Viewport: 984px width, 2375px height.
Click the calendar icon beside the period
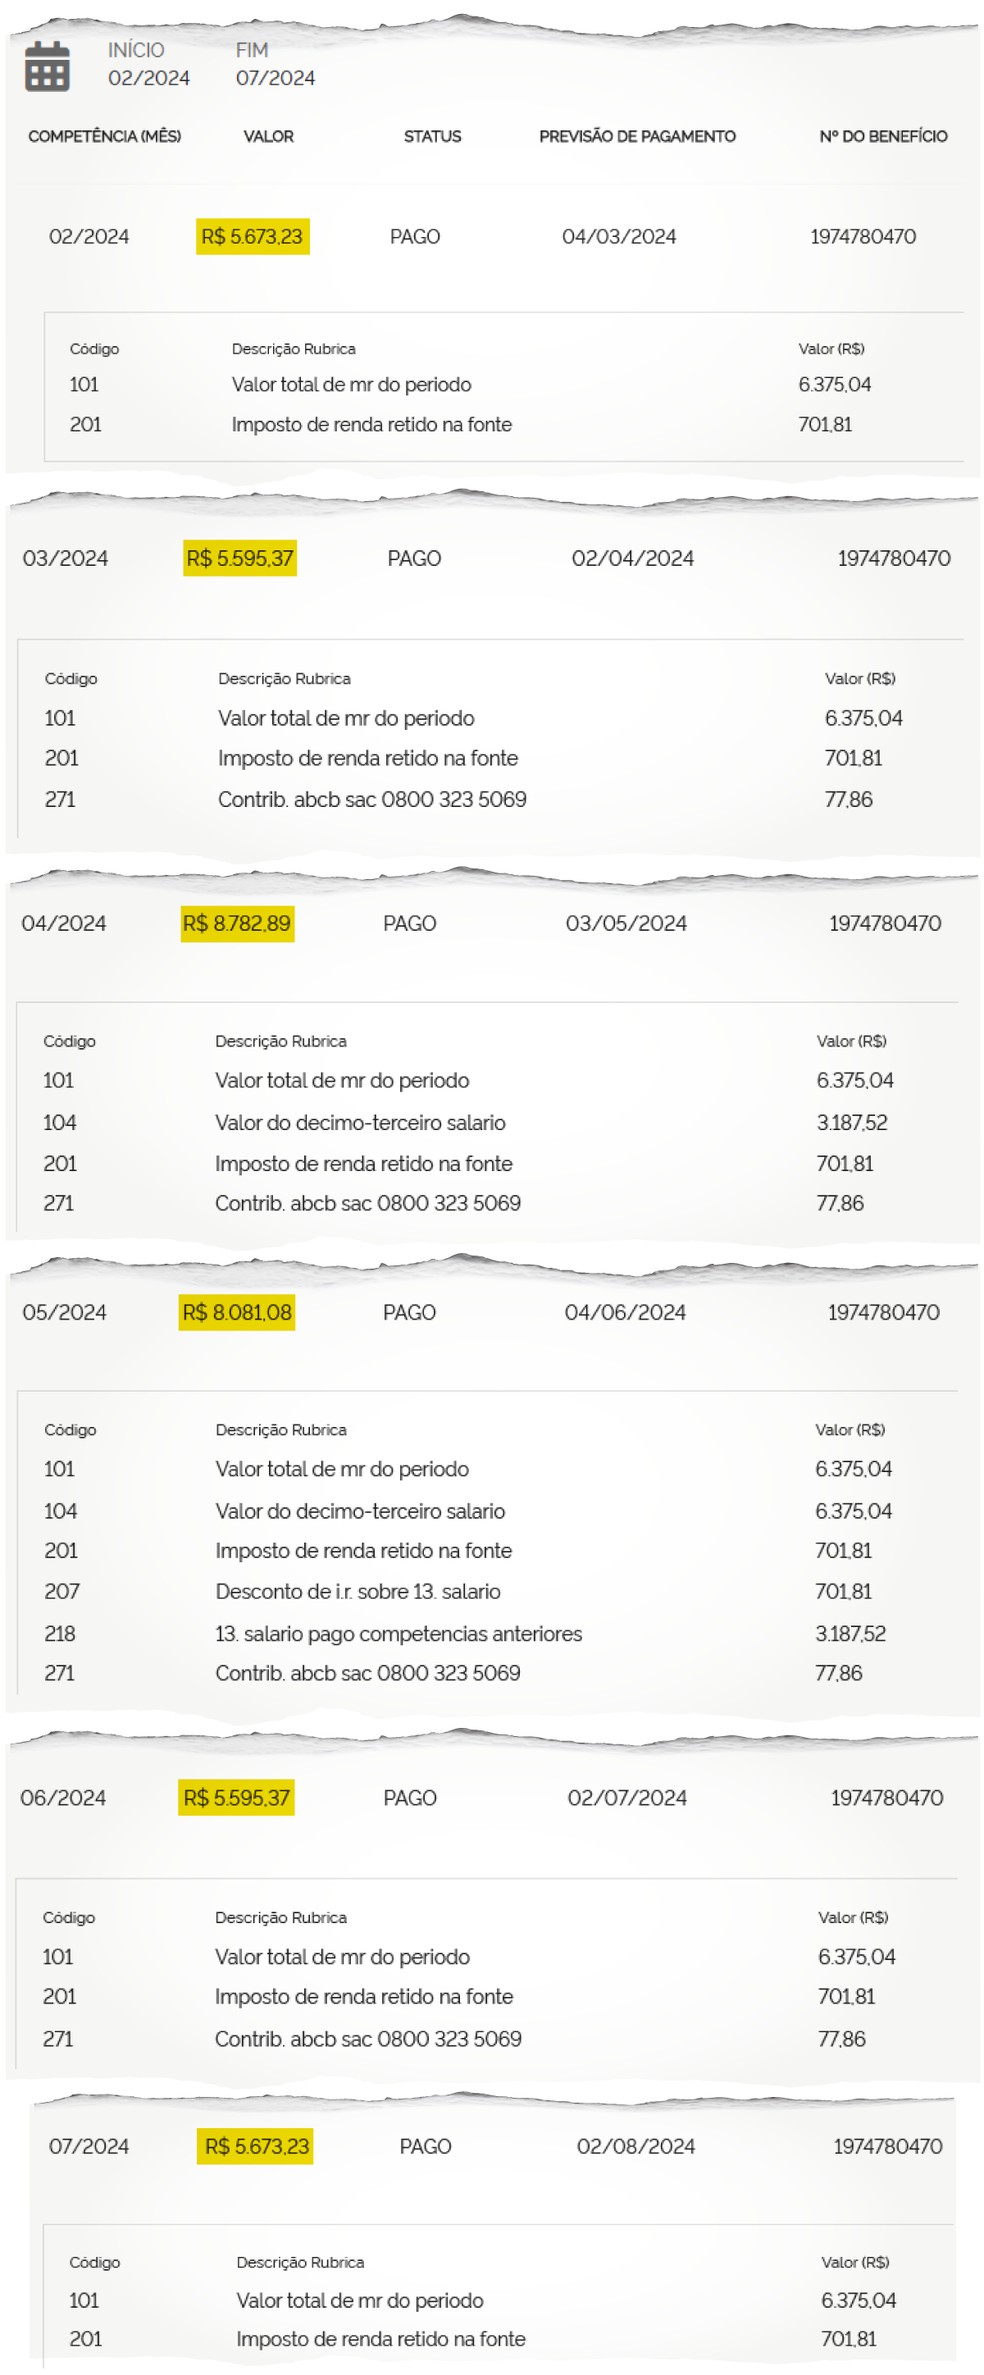[47, 66]
